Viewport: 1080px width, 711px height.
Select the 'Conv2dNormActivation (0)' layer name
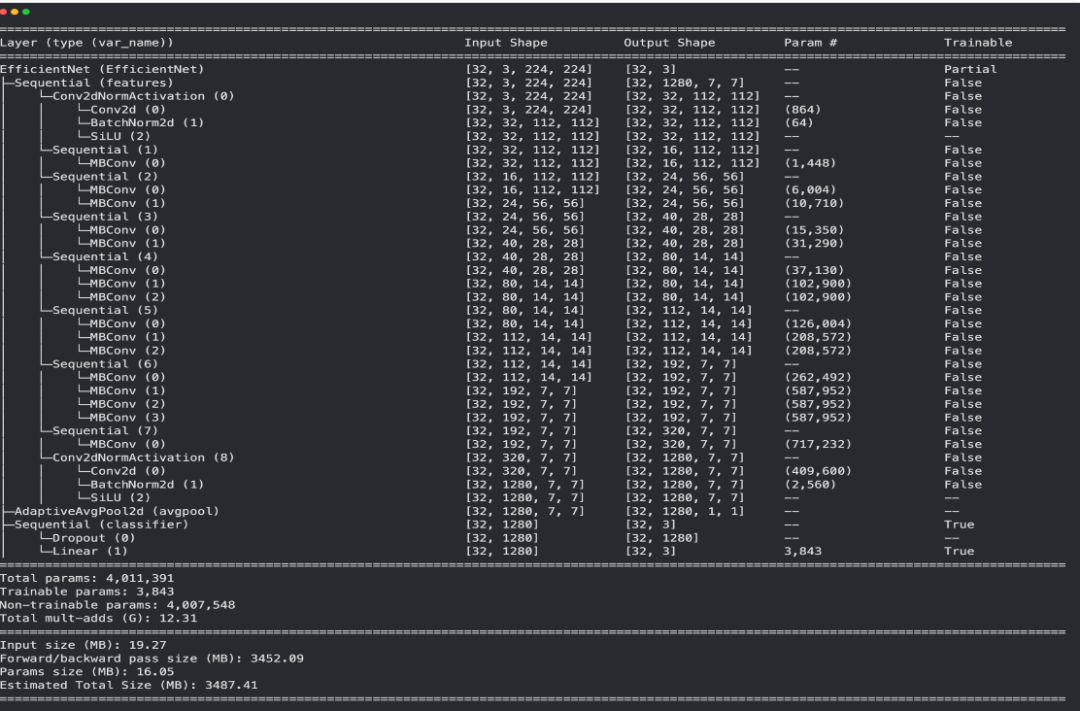[143, 96]
